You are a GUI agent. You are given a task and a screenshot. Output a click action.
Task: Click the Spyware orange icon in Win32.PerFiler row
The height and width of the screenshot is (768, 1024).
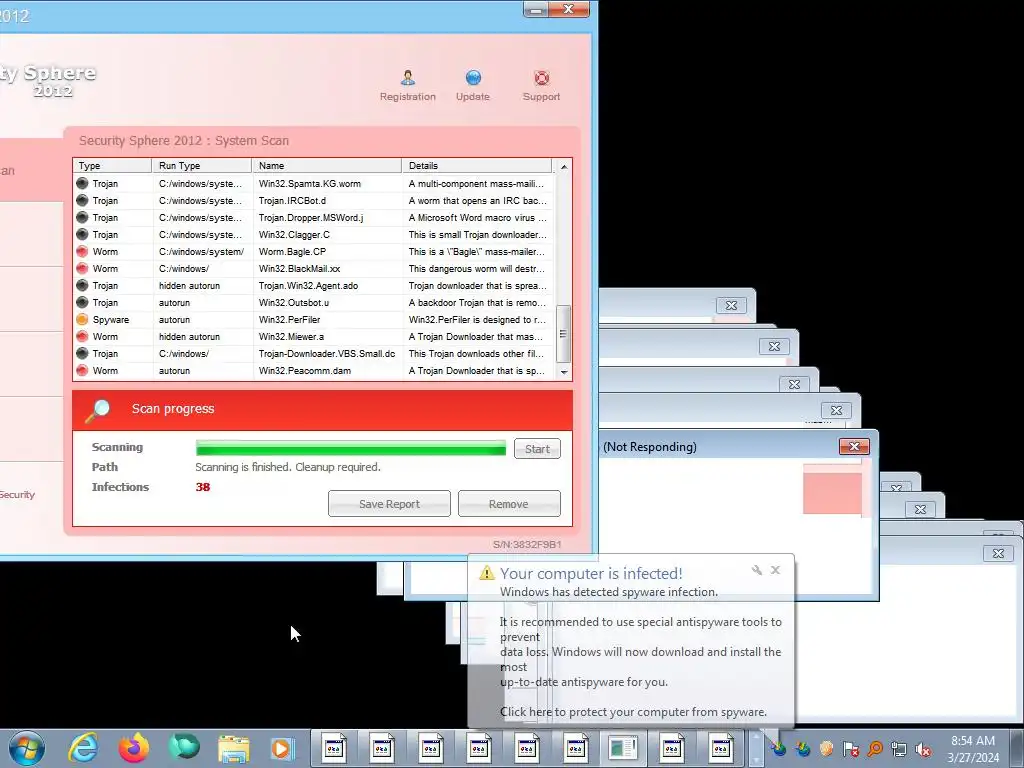click(82, 319)
